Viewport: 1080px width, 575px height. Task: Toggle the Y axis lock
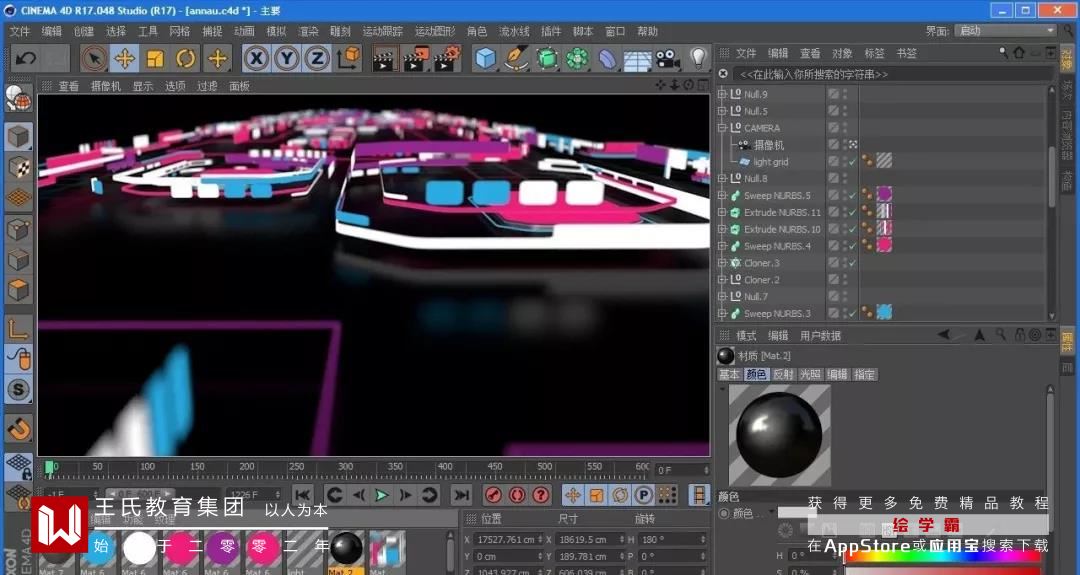pyautogui.click(x=287, y=59)
